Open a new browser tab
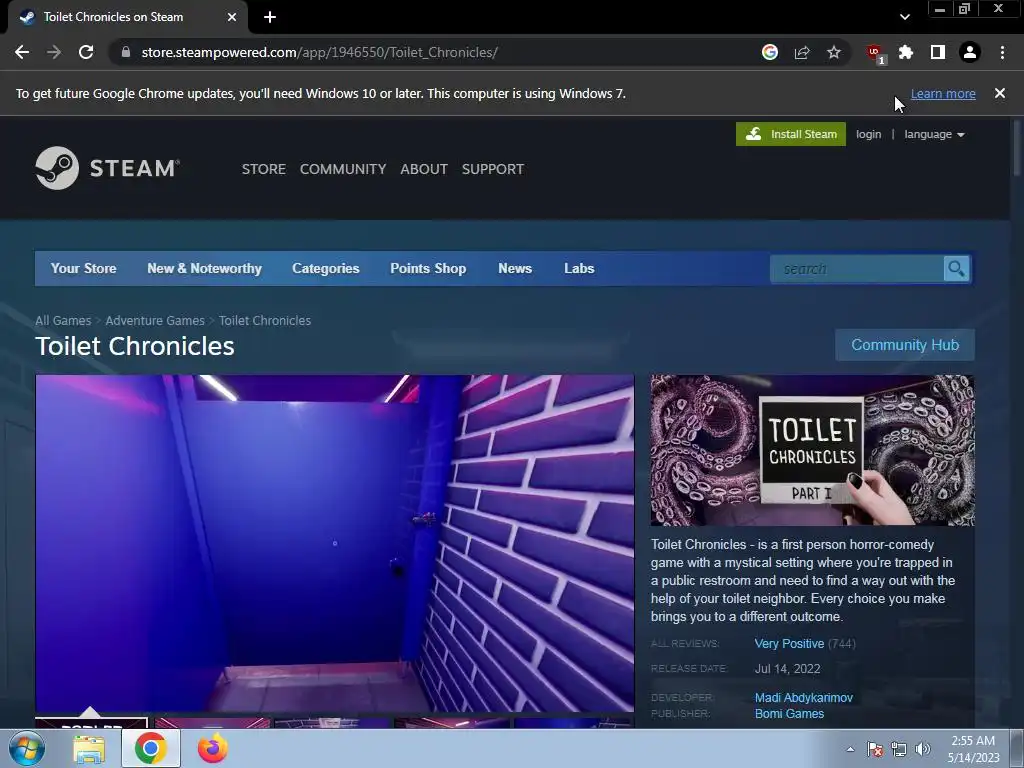Viewport: 1024px width, 768px height. coord(270,17)
